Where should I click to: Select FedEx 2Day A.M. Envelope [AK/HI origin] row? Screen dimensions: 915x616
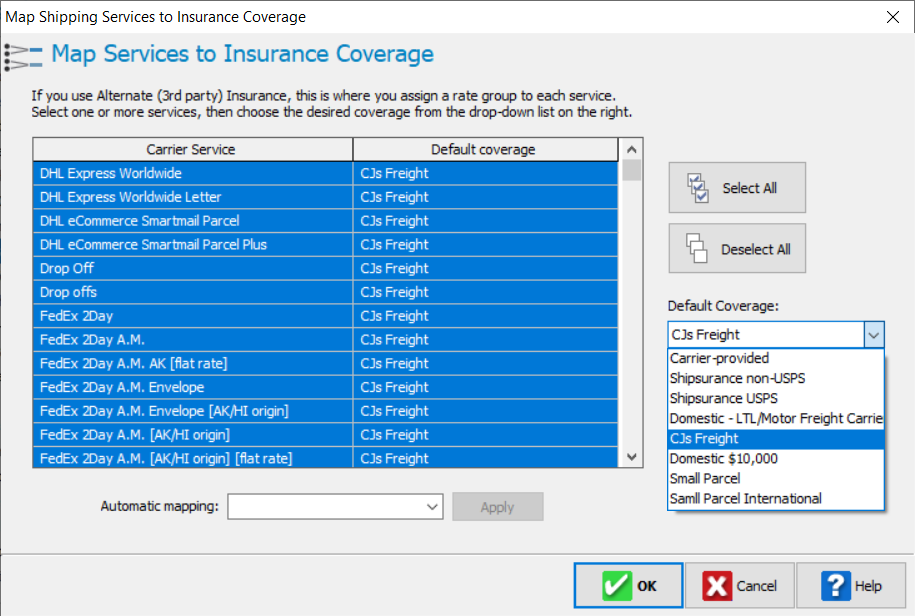point(325,411)
